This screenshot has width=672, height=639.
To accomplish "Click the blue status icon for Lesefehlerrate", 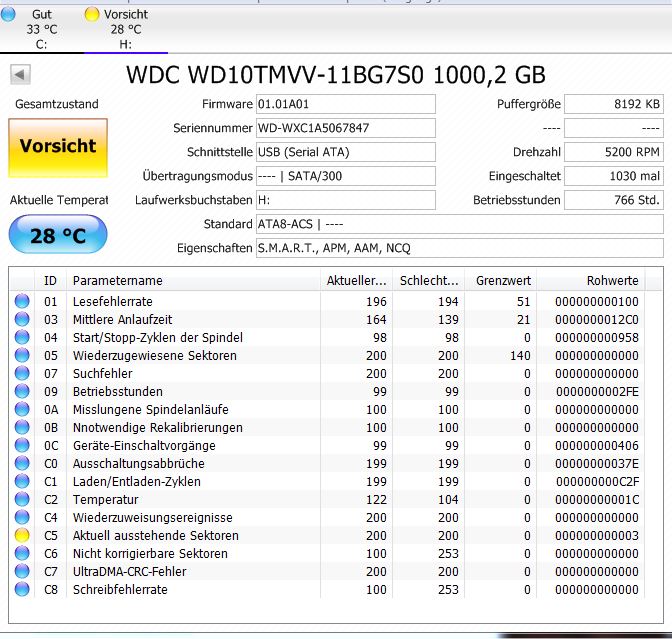I will click(22, 301).
